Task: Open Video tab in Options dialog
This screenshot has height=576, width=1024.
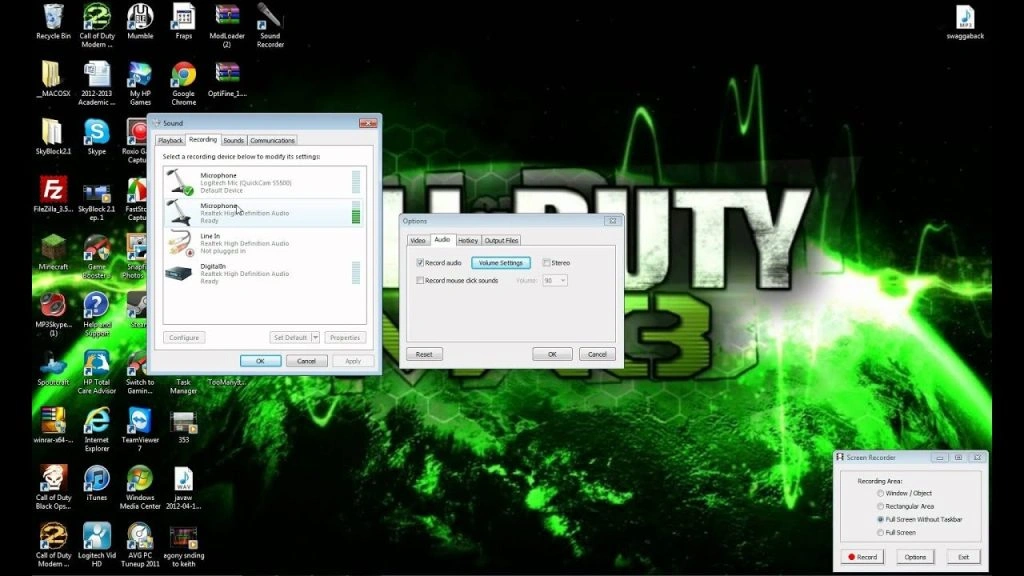Action: [418, 240]
